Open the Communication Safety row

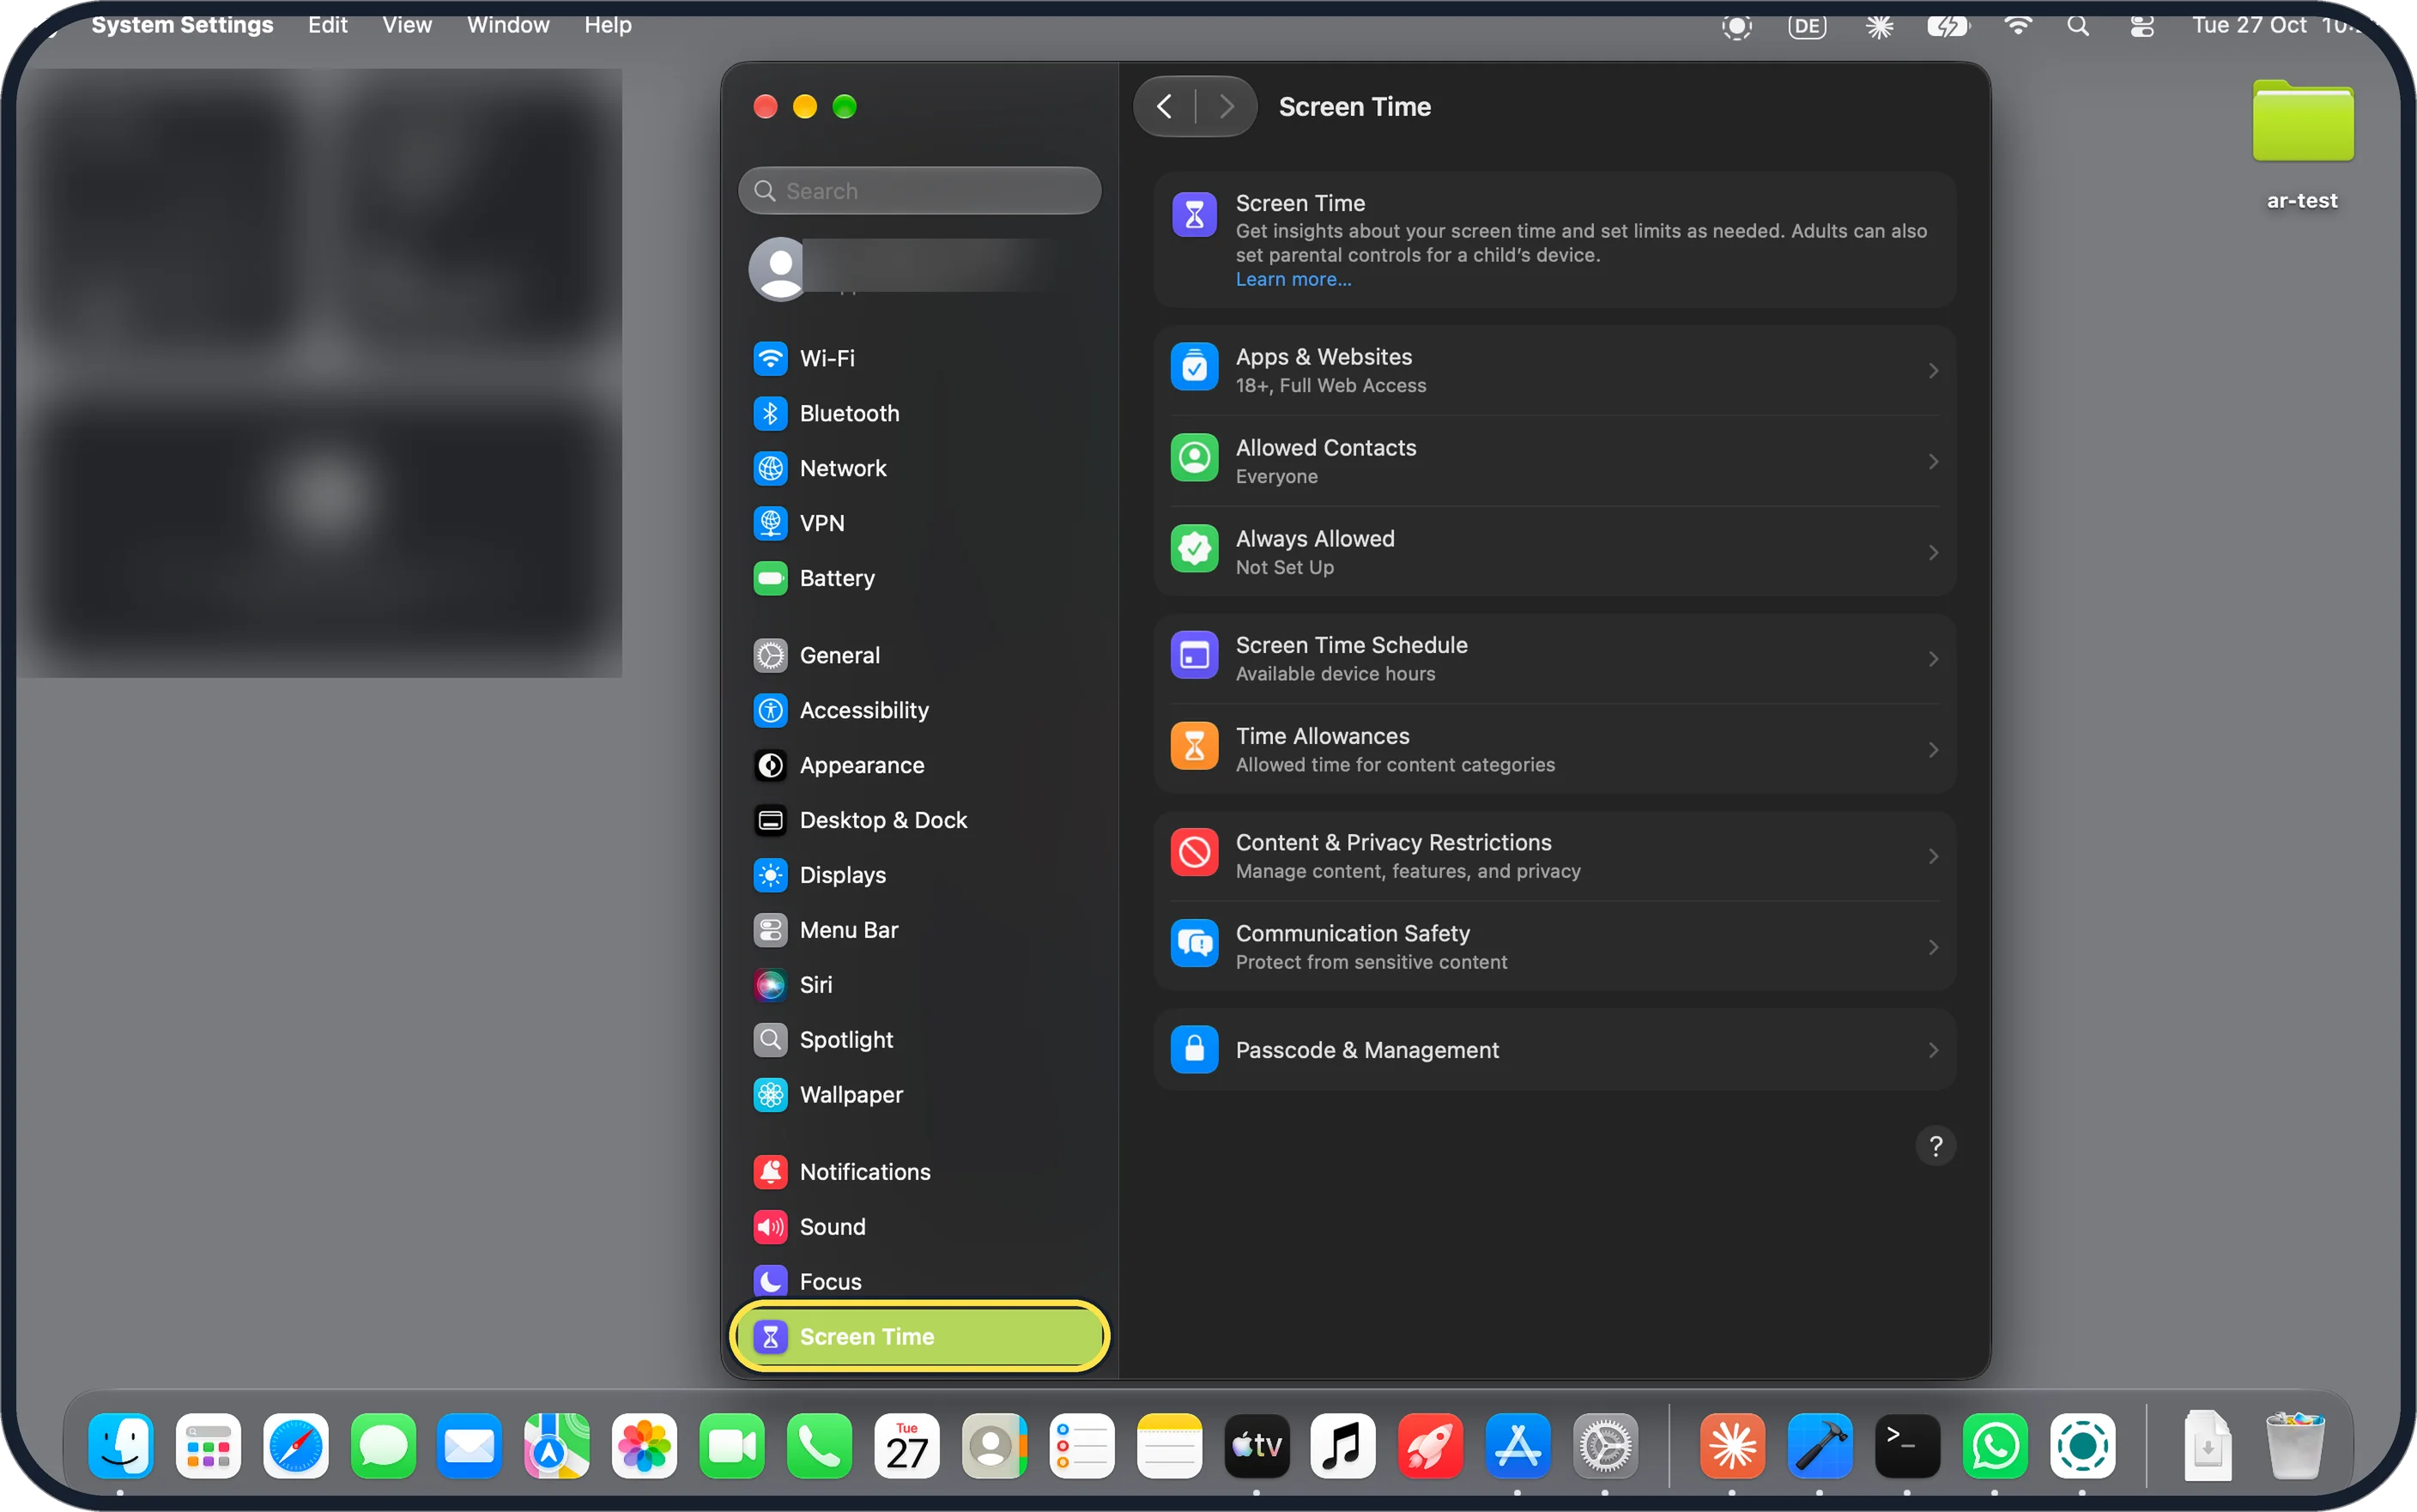[x=1554, y=947]
